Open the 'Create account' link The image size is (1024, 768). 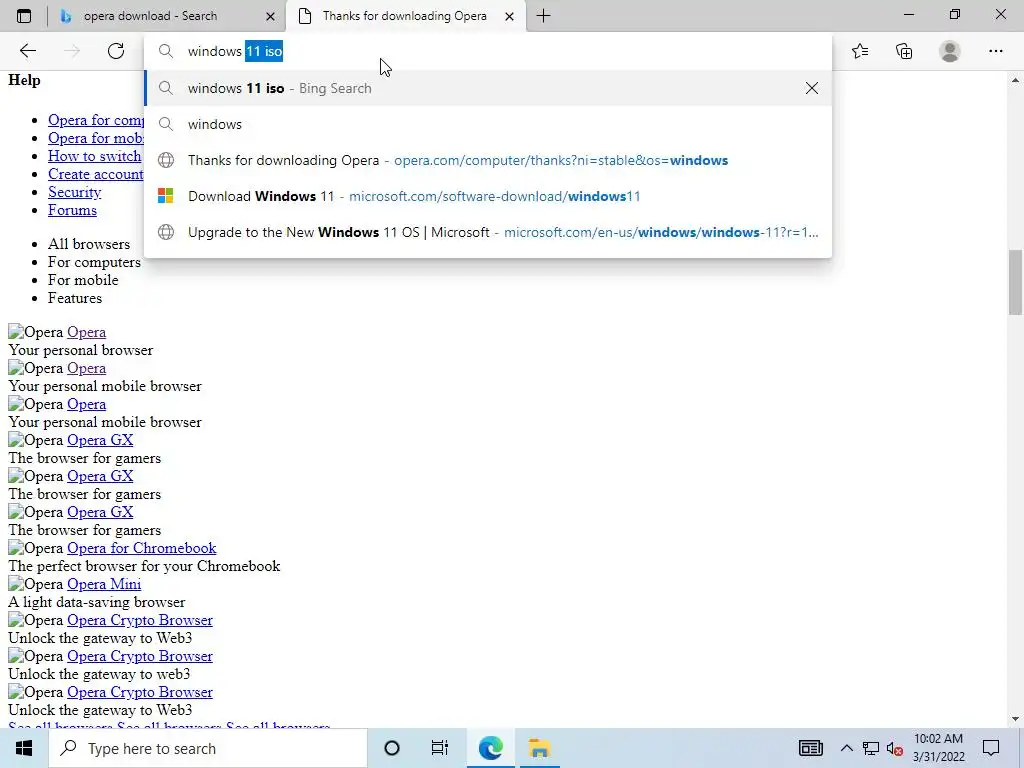[95, 174]
